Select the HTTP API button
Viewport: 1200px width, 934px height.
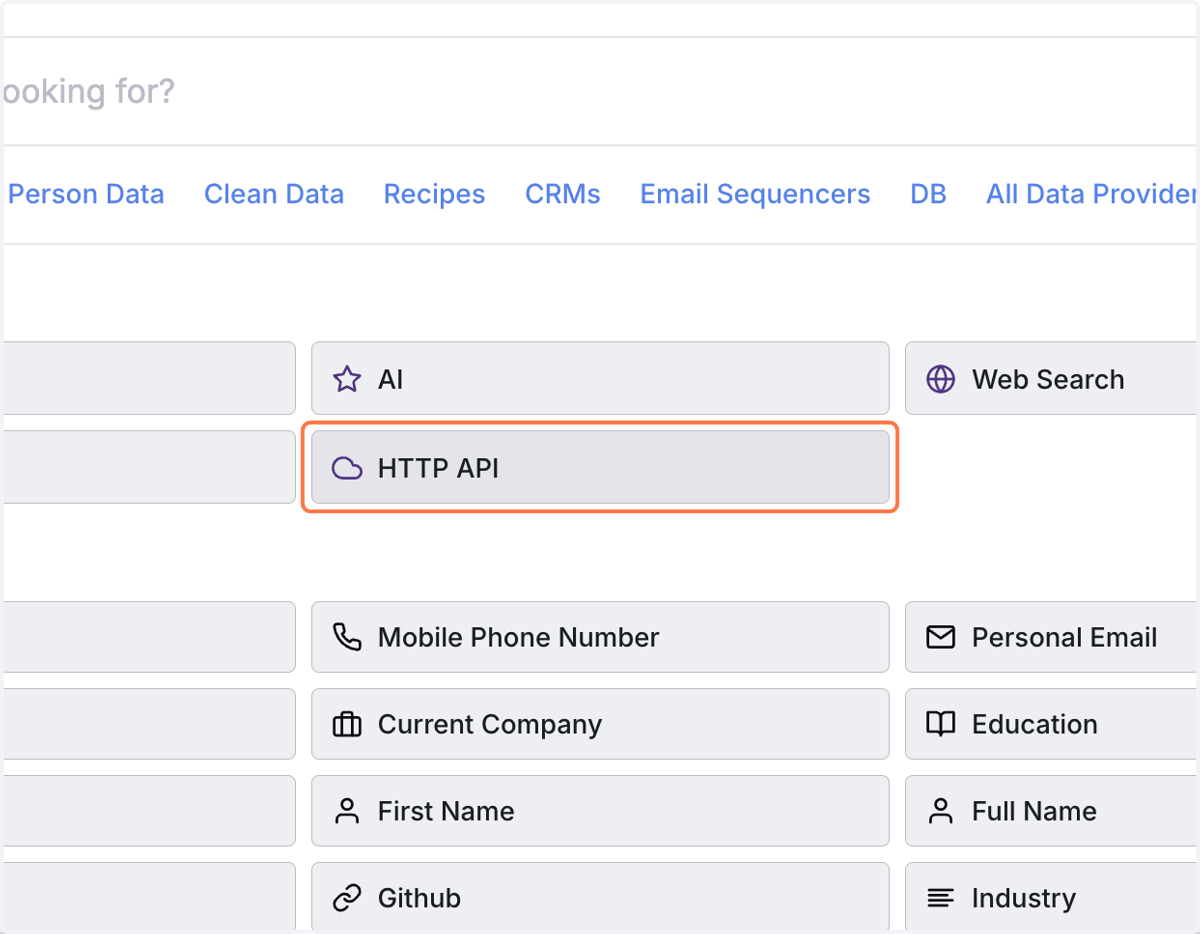click(600, 467)
